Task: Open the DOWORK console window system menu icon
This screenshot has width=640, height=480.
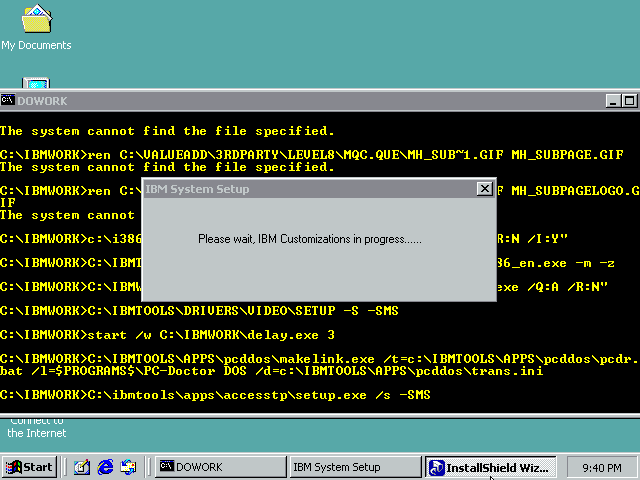Action: point(8,101)
